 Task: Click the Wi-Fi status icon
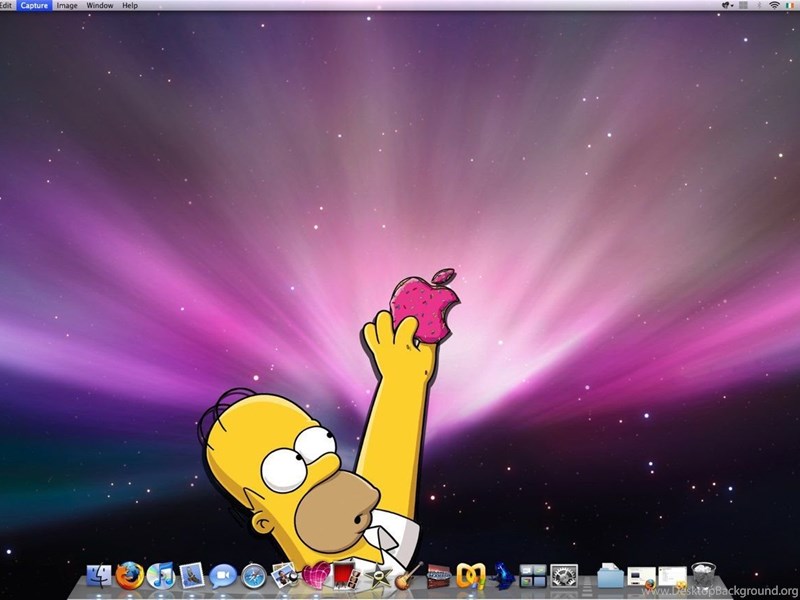pos(774,5)
